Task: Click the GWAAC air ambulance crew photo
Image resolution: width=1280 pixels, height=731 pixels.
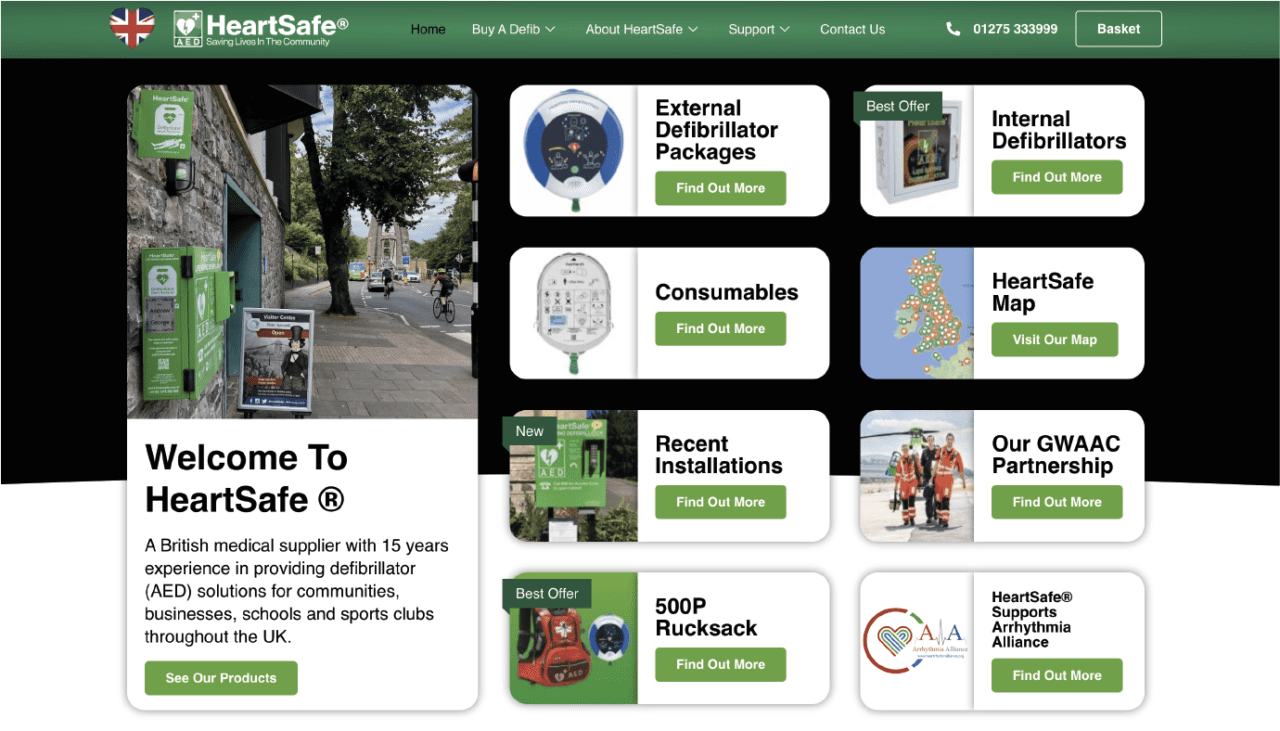Action: [917, 476]
